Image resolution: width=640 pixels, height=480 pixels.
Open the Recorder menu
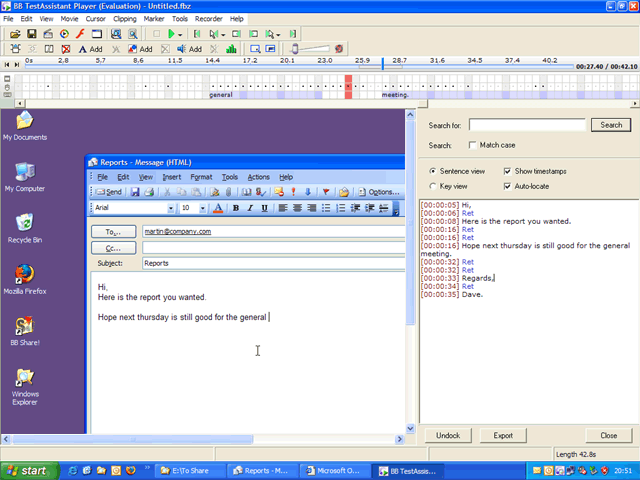click(210, 19)
